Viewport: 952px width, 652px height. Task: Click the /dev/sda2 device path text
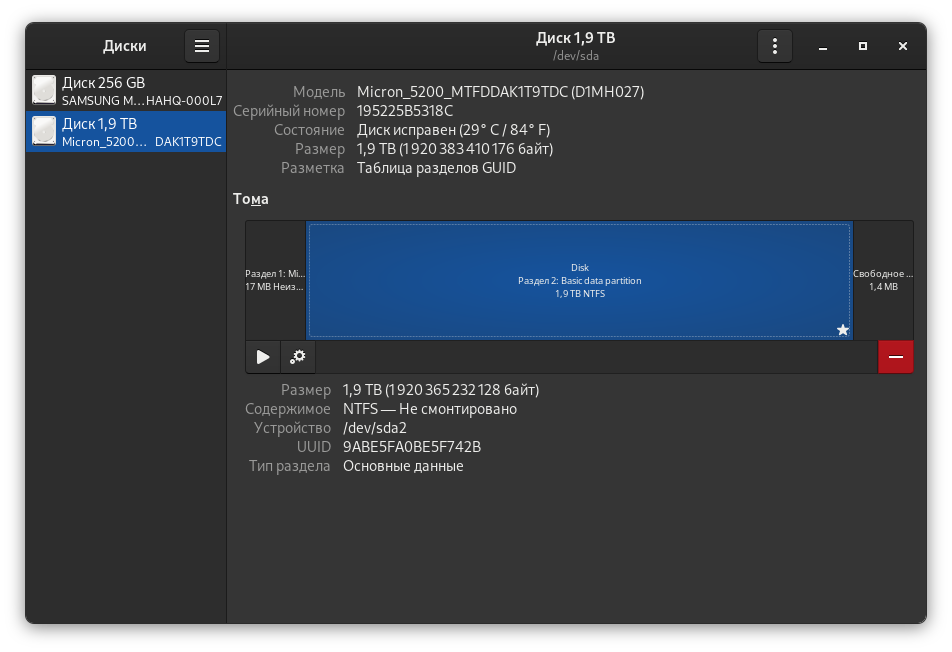point(375,428)
